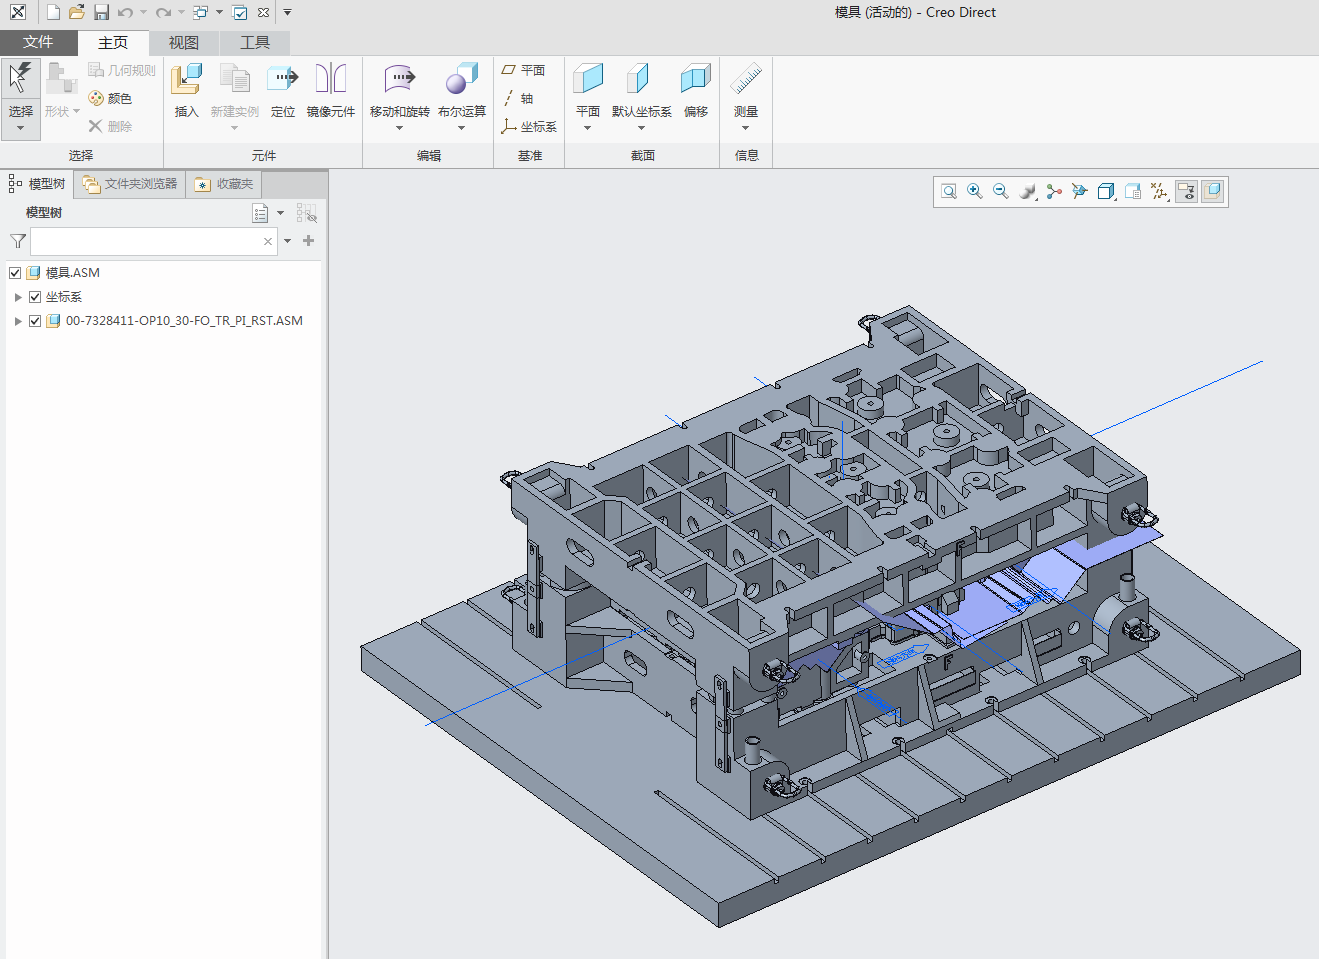Viewport: 1319px width, 959px height.
Task: Click the save icon in quick access toolbar
Action: click(101, 12)
